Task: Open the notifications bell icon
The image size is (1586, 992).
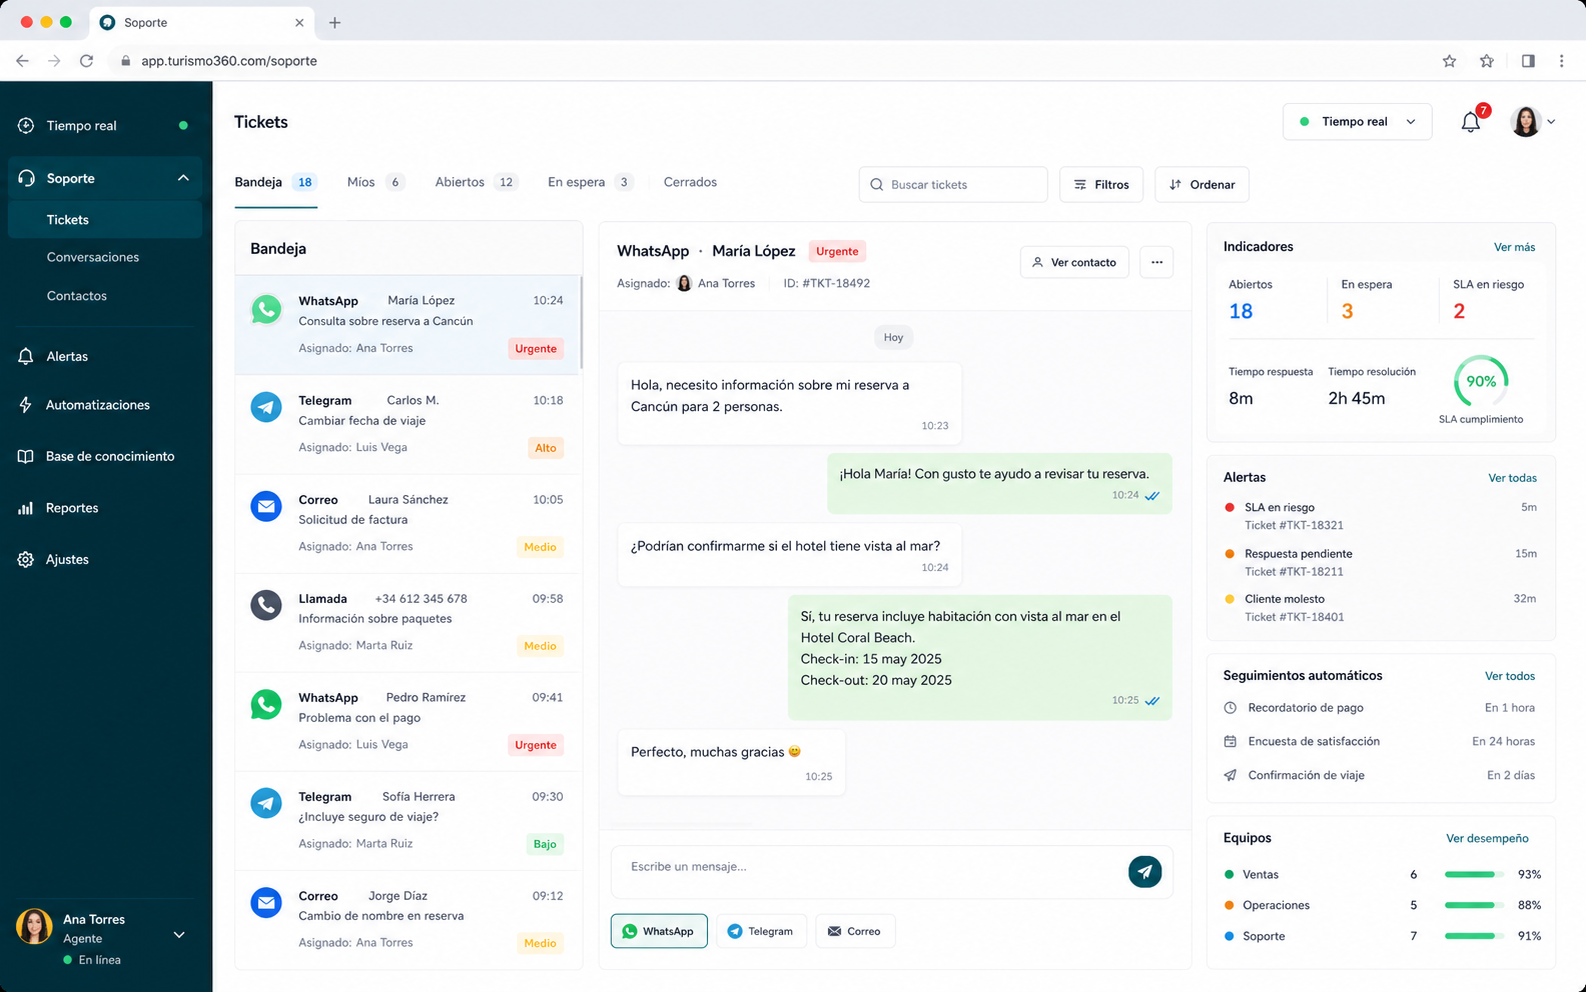Action: coord(1470,122)
